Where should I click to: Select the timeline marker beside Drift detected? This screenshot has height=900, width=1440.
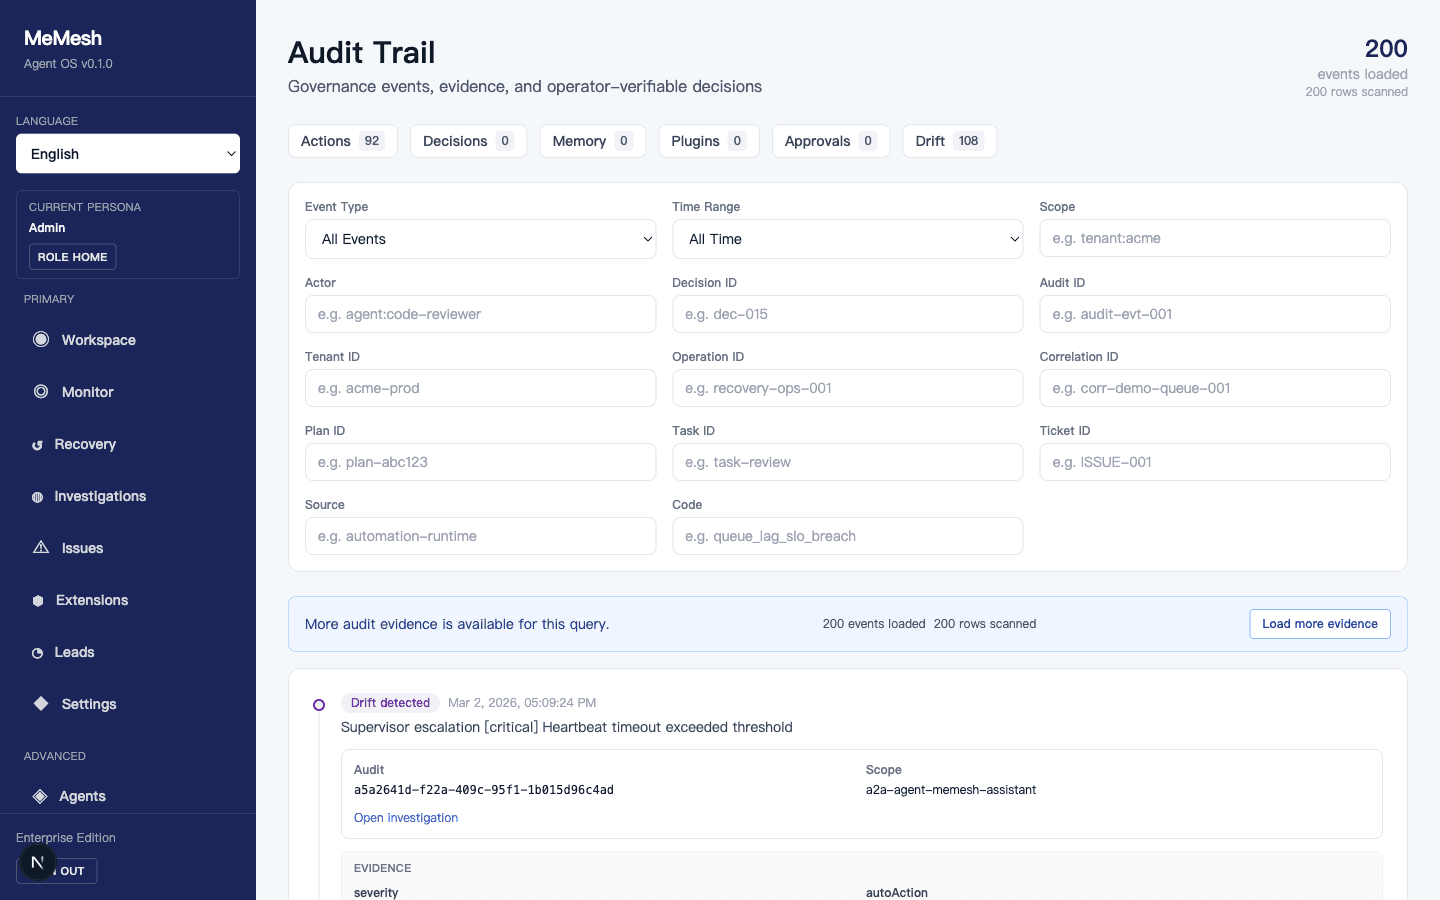coord(319,705)
